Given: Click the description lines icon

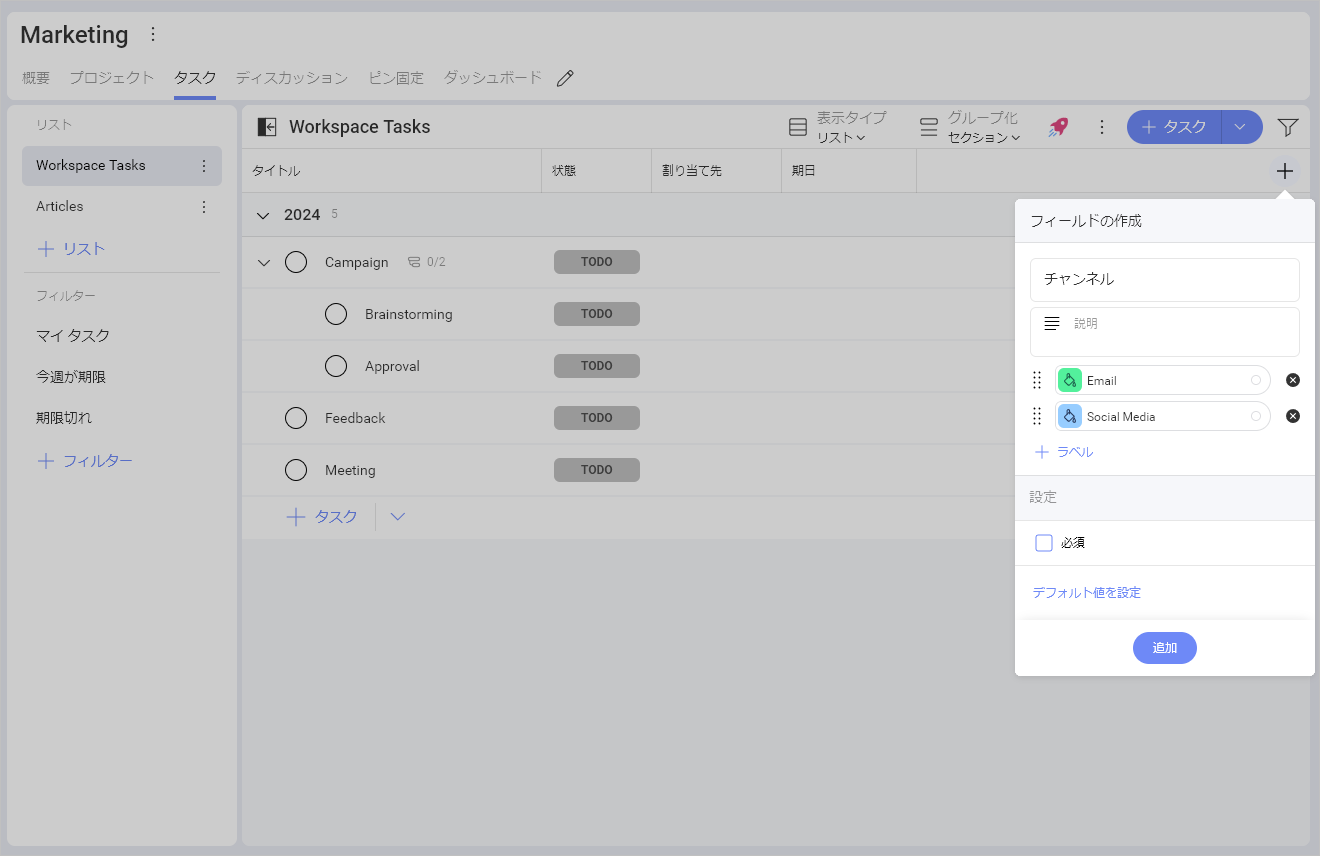Looking at the screenshot, I should click(1052, 323).
